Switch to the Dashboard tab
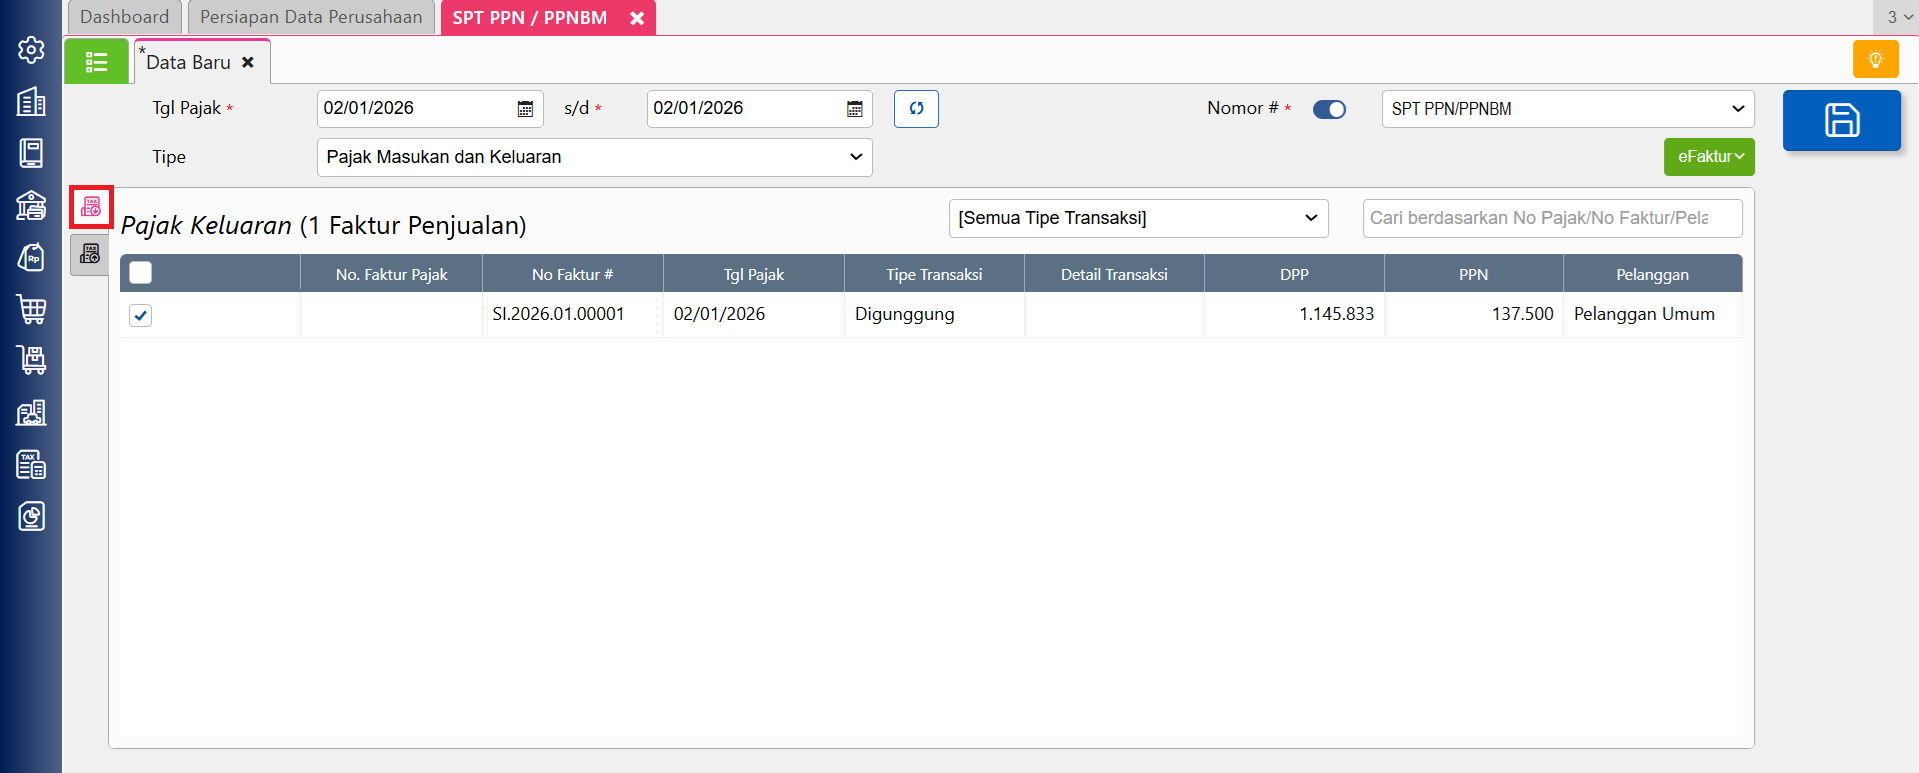 (124, 17)
